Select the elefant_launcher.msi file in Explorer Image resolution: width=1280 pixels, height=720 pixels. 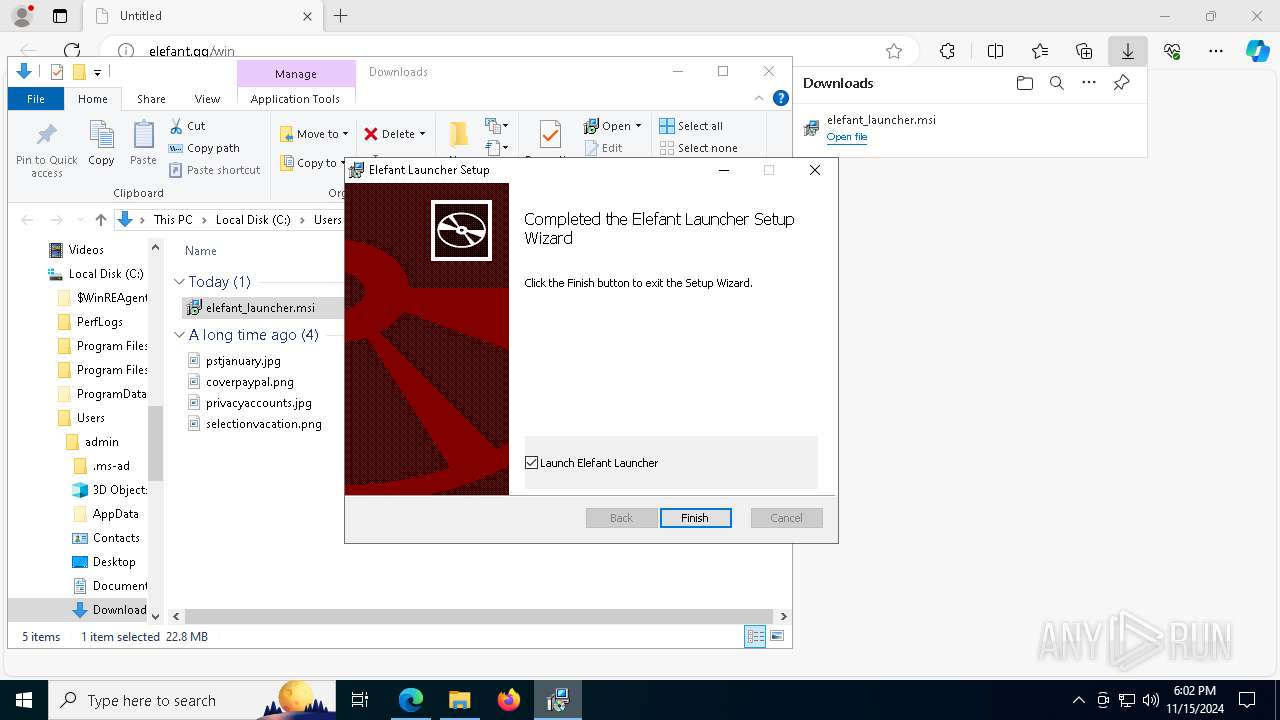pos(260,308)
